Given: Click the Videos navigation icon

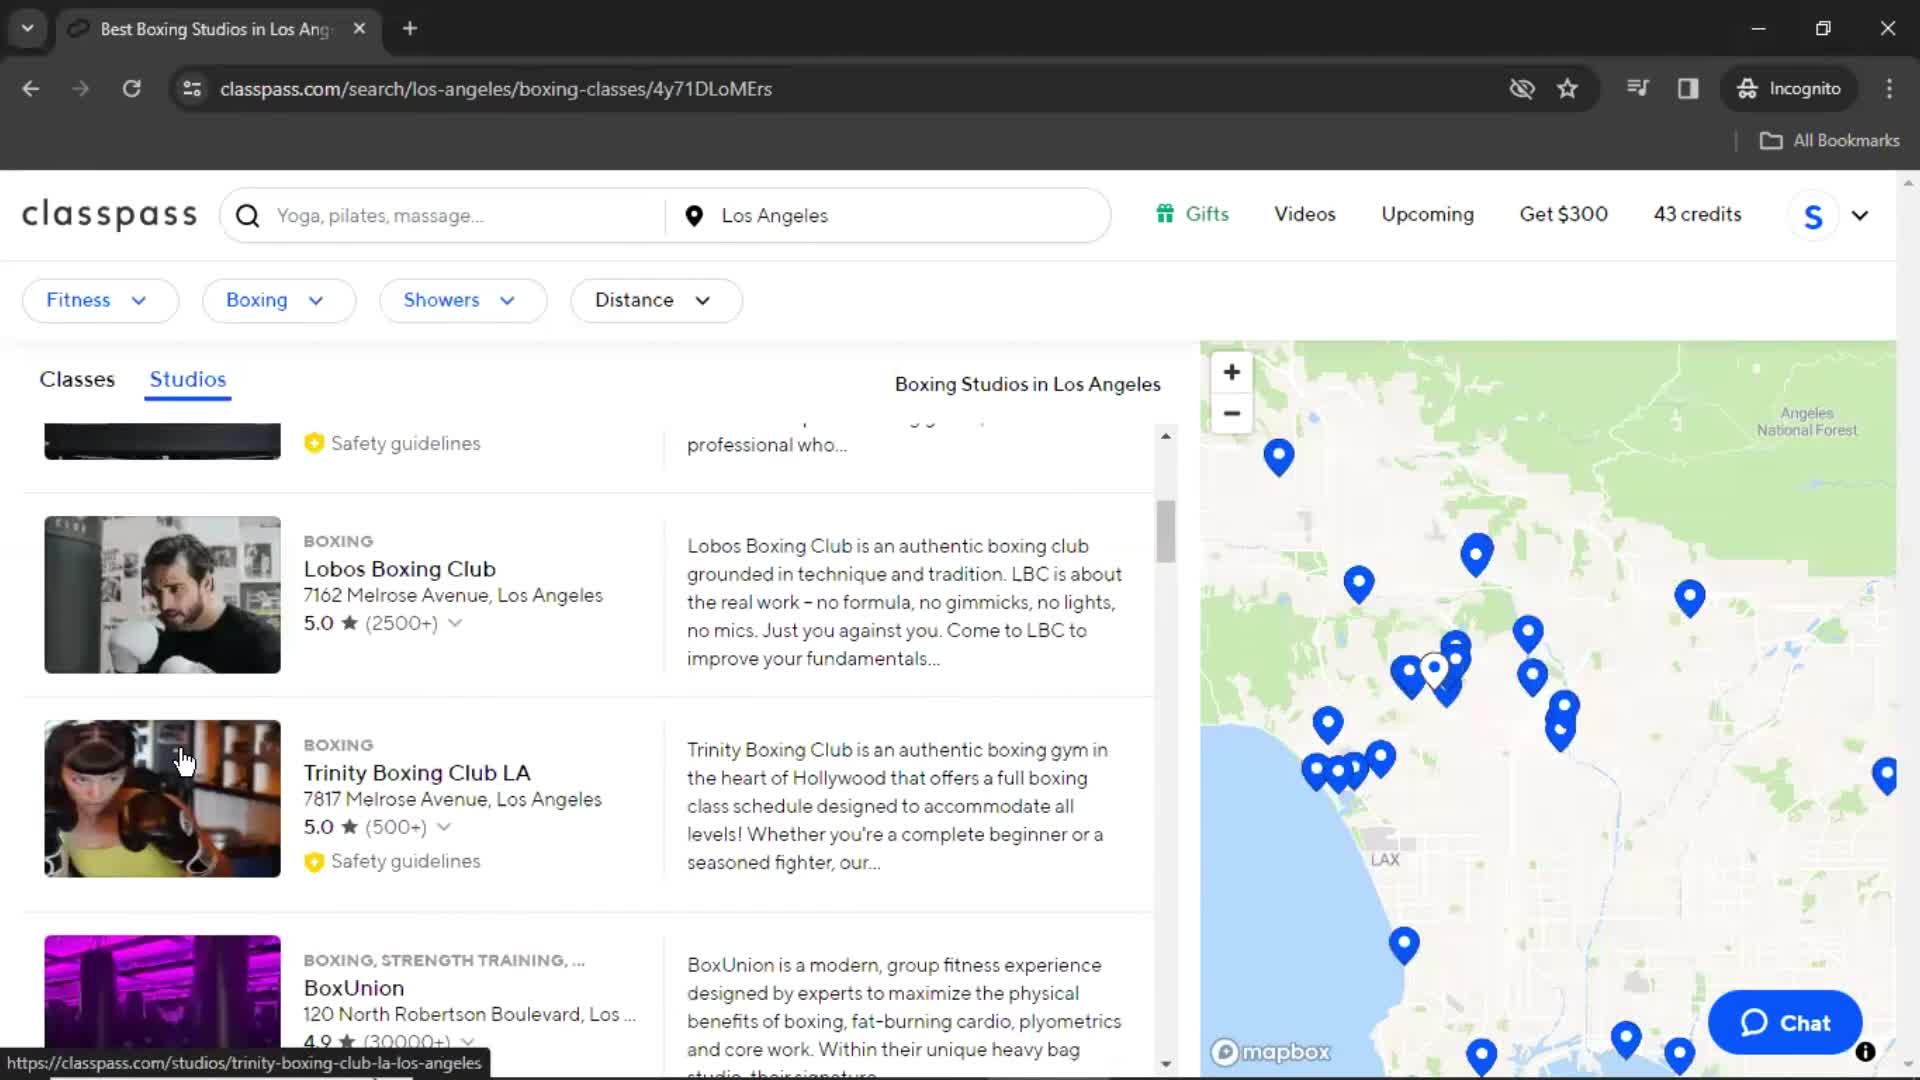Looking at the screenshot, I should click(1304, 215).
